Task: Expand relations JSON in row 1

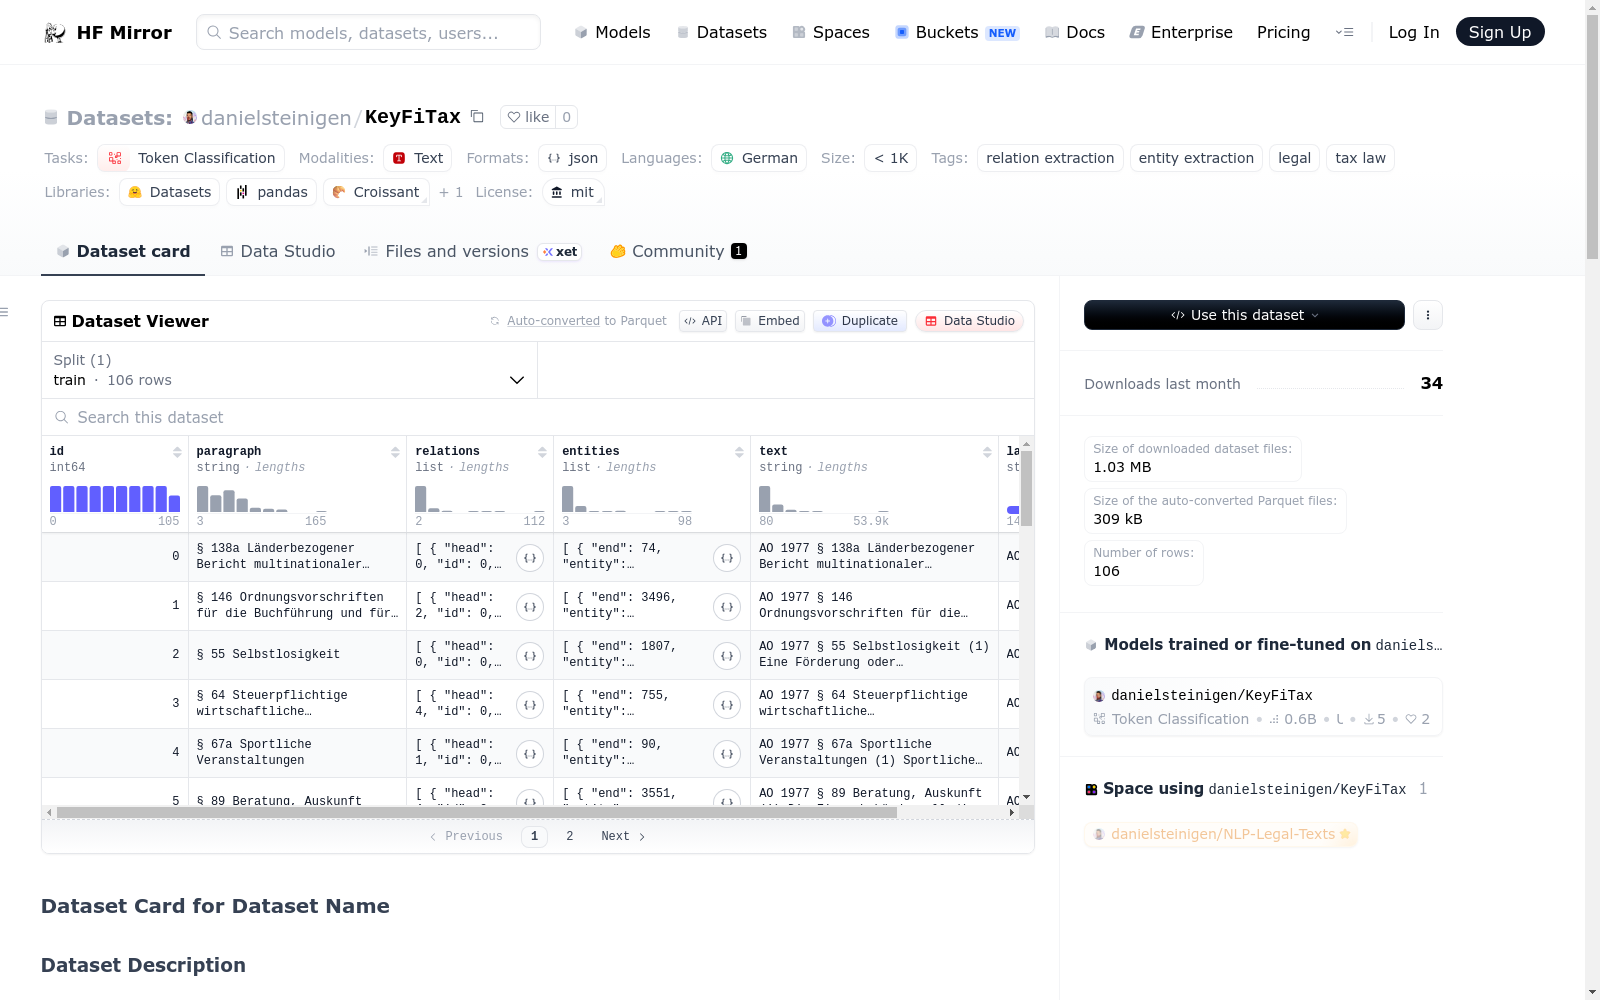Action: (530, 607)
